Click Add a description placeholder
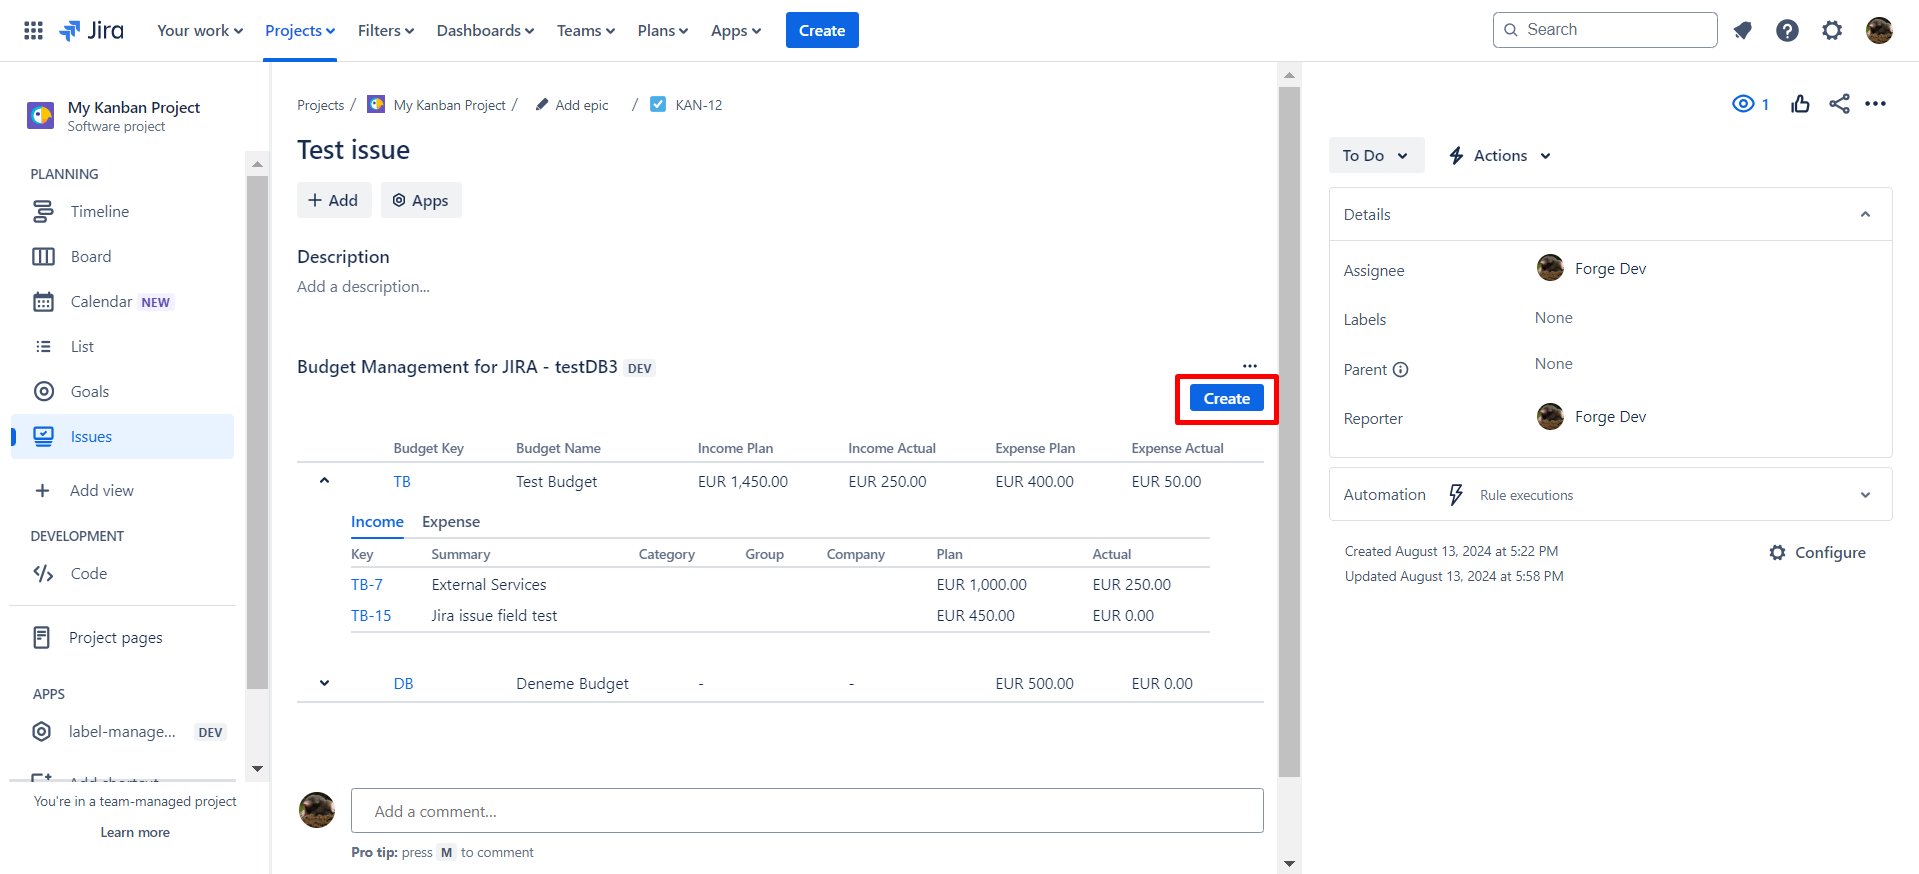 pyautogui.click(x=363, y=287)
